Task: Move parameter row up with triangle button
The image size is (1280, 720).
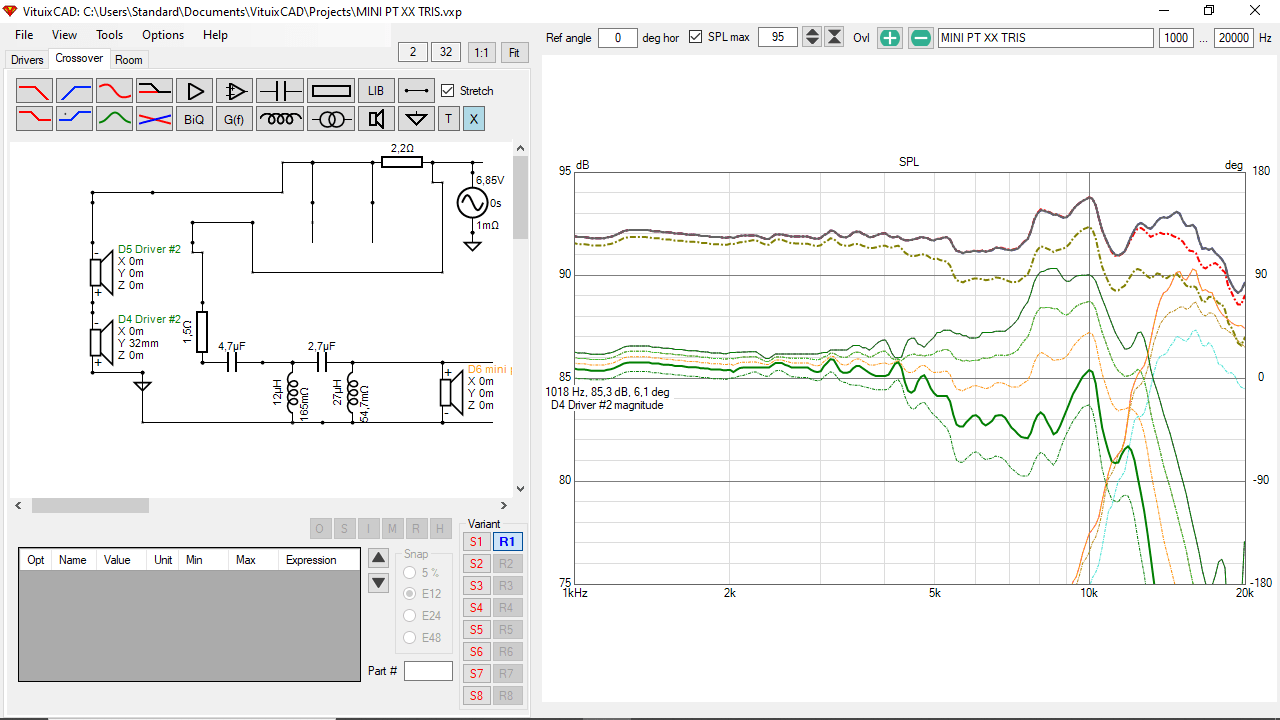Action: (x=379, y=558)
